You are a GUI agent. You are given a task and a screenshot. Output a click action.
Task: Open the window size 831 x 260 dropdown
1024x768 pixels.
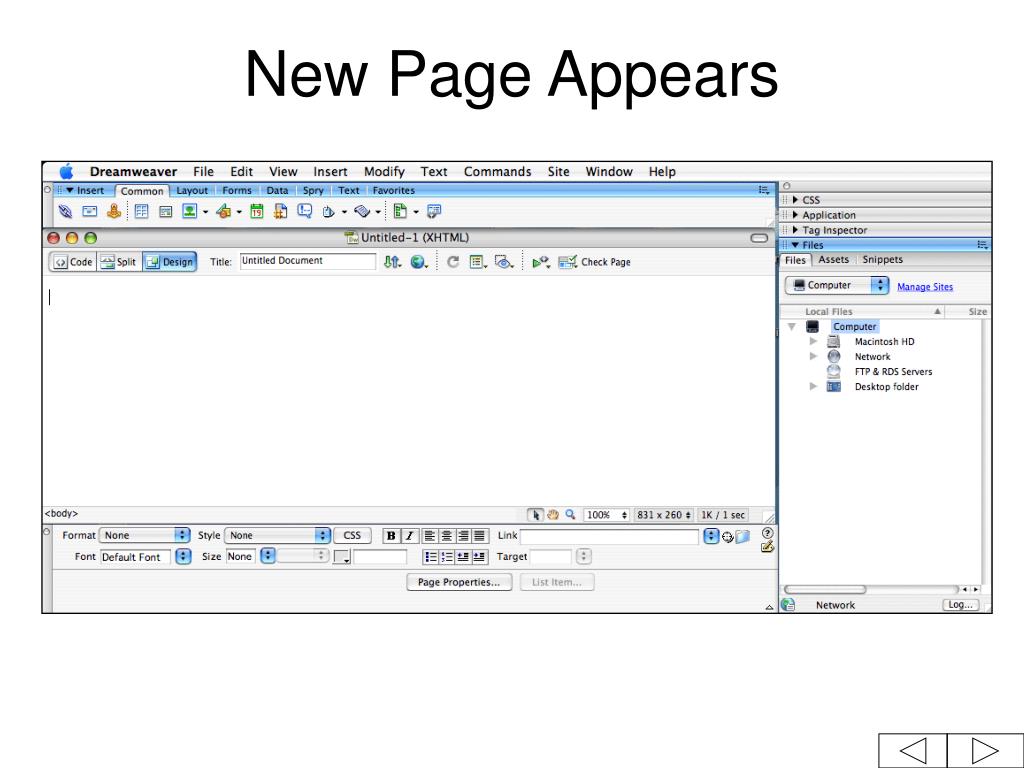(x=664, y=515)
